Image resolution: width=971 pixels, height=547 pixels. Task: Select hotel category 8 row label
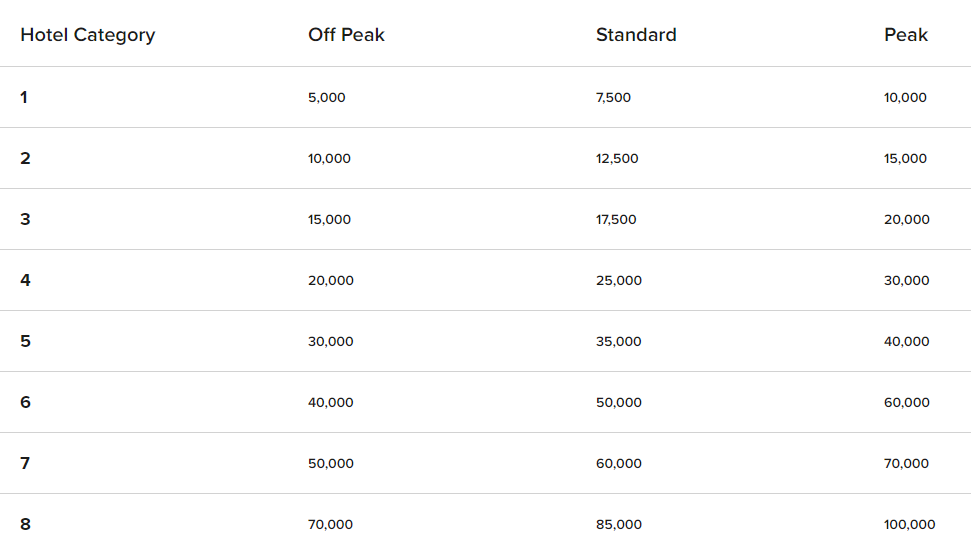pyautogui.click(x=25, y=524)
